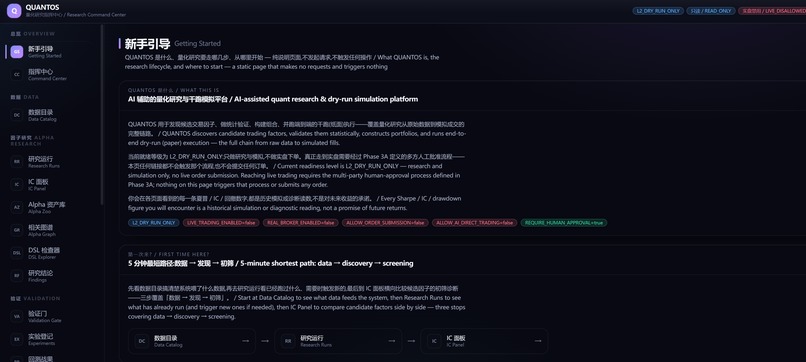Screen dimensions: 806x362
Task: Click the RF Findings sidebar icon
Action: tap(17, 275)
